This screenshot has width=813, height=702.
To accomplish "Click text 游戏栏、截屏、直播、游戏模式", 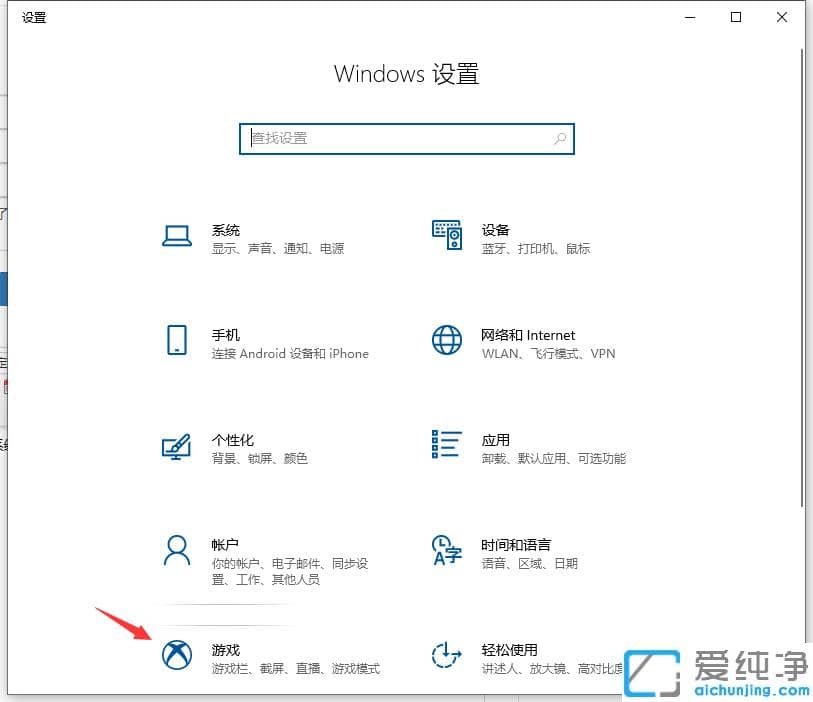I will point(296,668).
